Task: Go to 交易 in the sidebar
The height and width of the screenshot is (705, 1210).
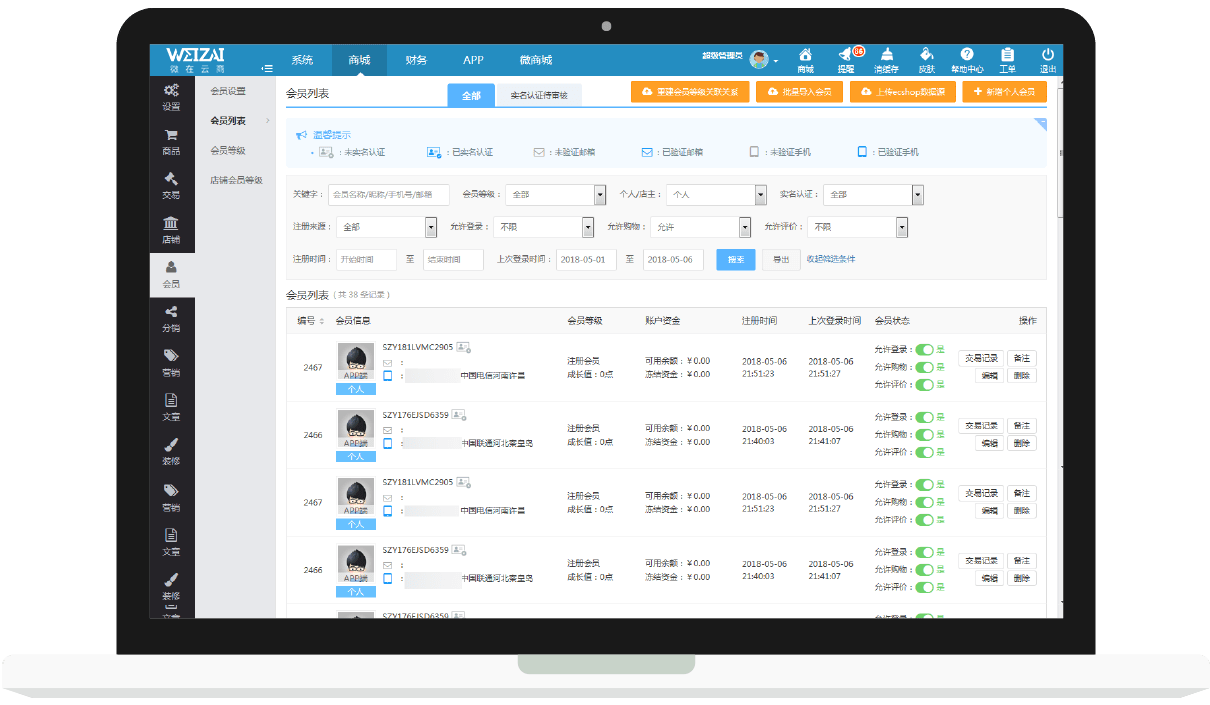Action: (171, 186)
